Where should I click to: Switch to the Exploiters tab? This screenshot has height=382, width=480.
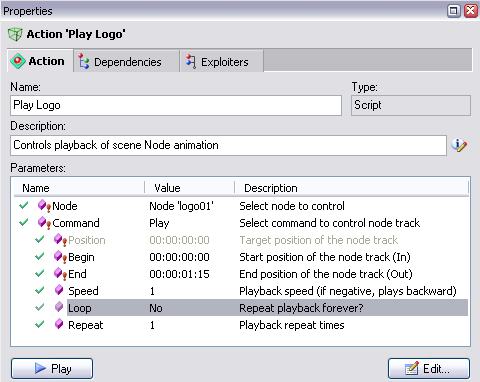(x=222, y=61)
